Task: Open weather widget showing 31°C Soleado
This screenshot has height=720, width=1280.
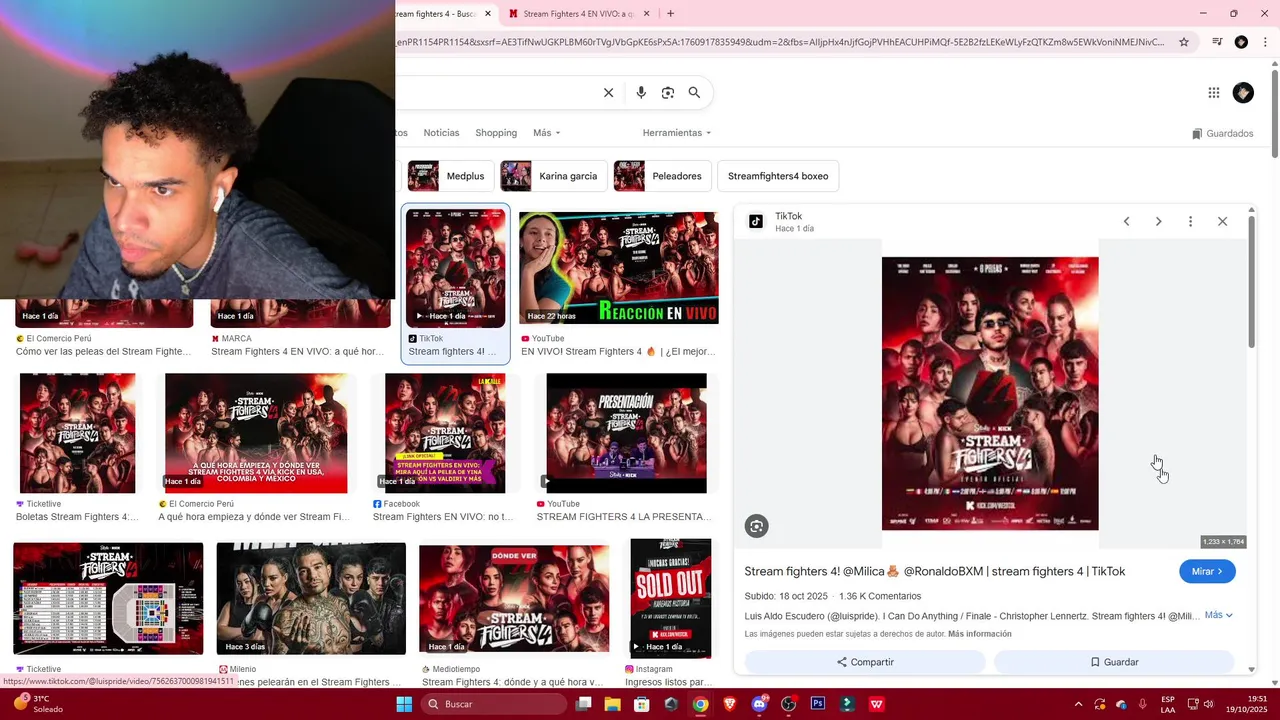Action: pos(38,704)
